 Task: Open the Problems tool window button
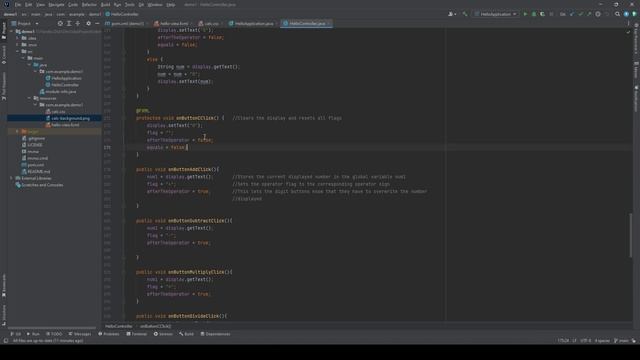coord(109,334)
